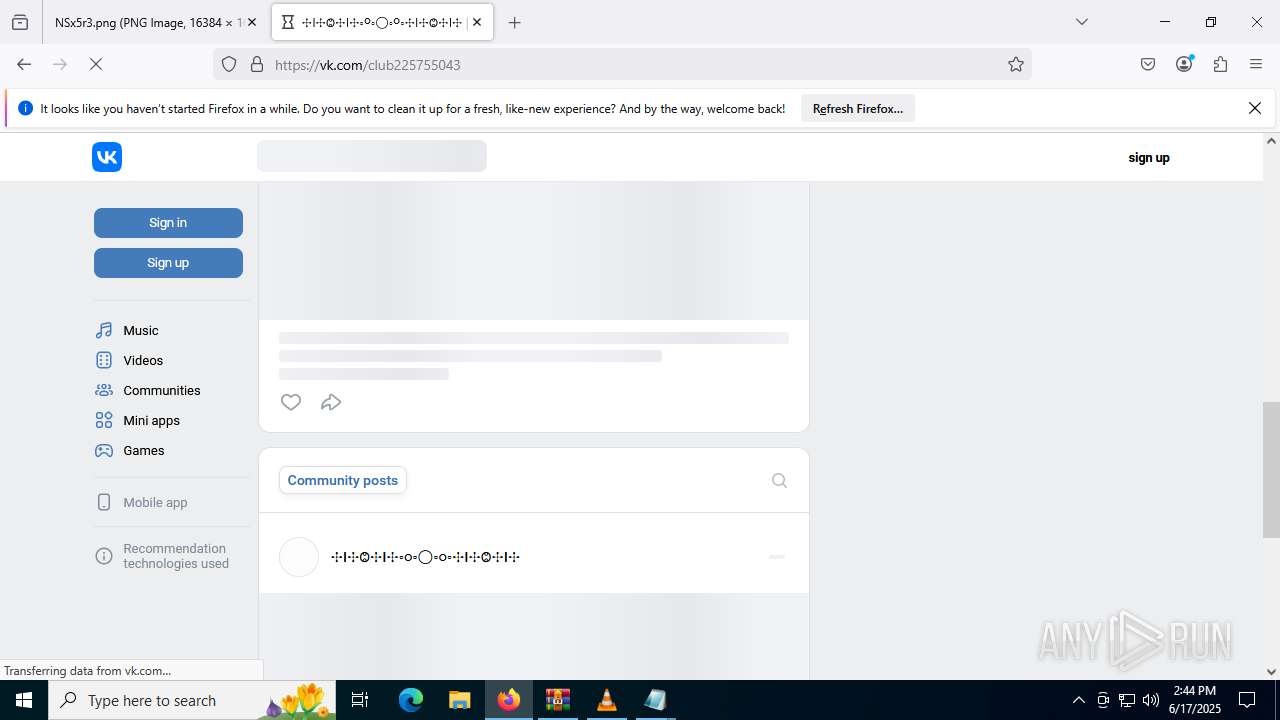The height and width of the screenshot is (720, 1280).
Task: Open the volume control in tray
Action: click(x=1151, y=700)
